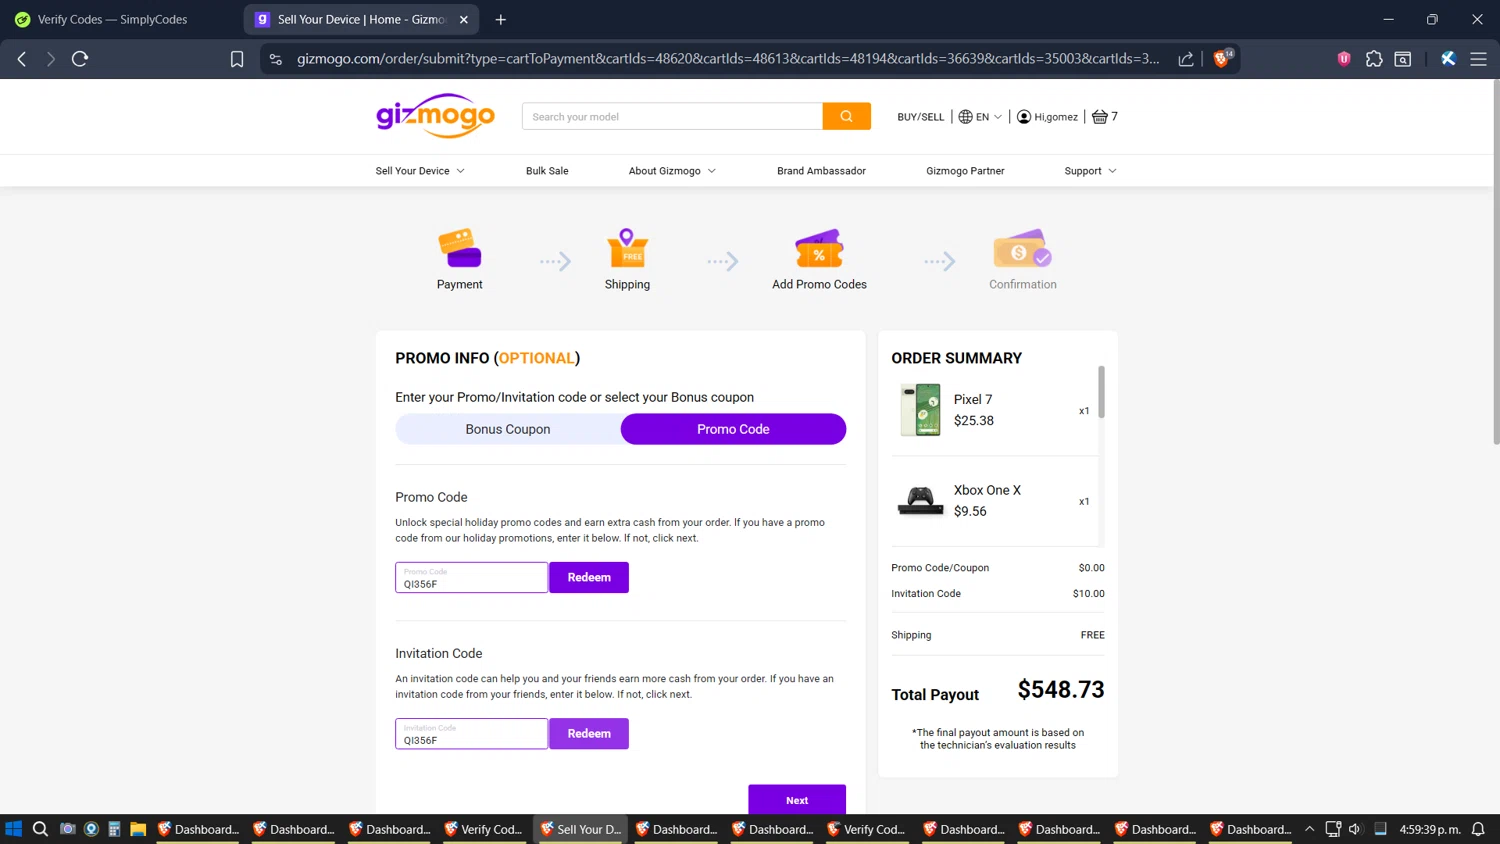Focus the Invitation Code input field
Screen dimensions: 1500x844
point(471,733)
